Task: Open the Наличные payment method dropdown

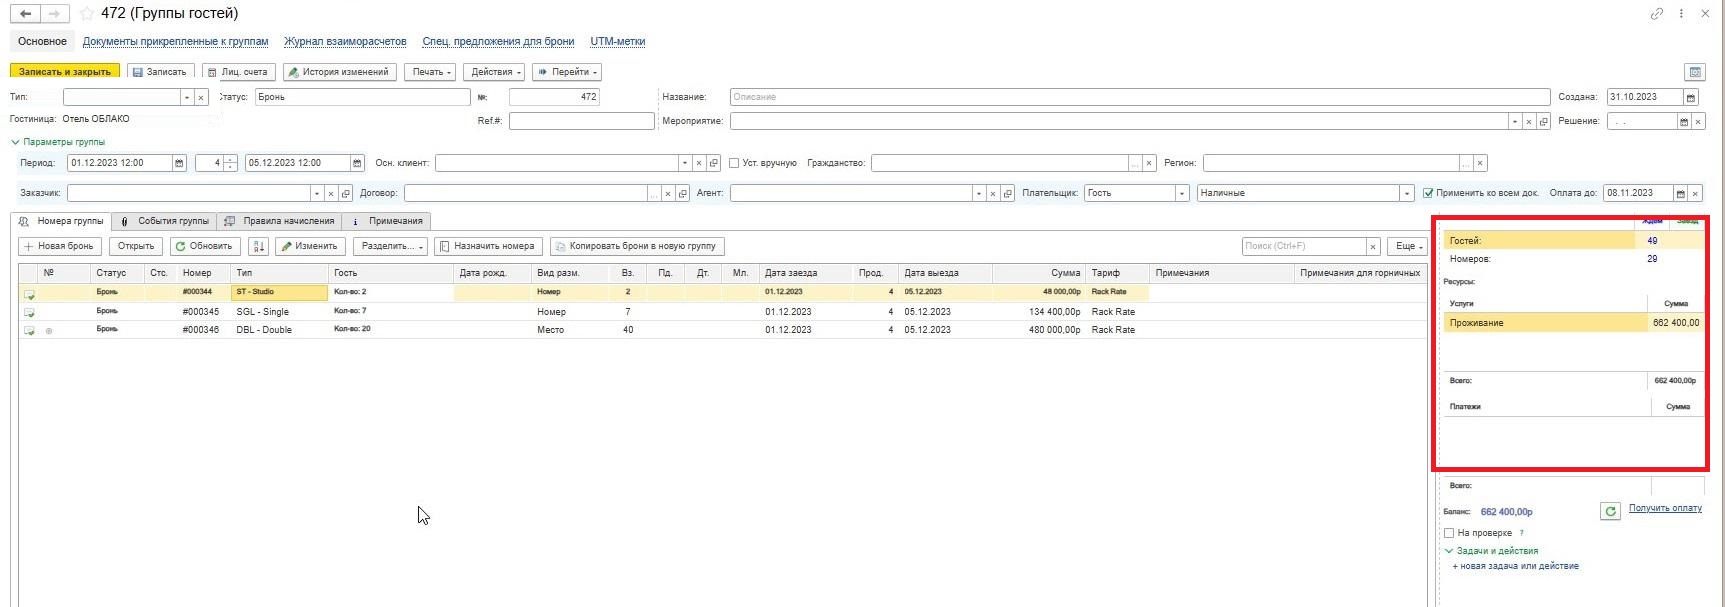Action: [x=1407, y=193]
